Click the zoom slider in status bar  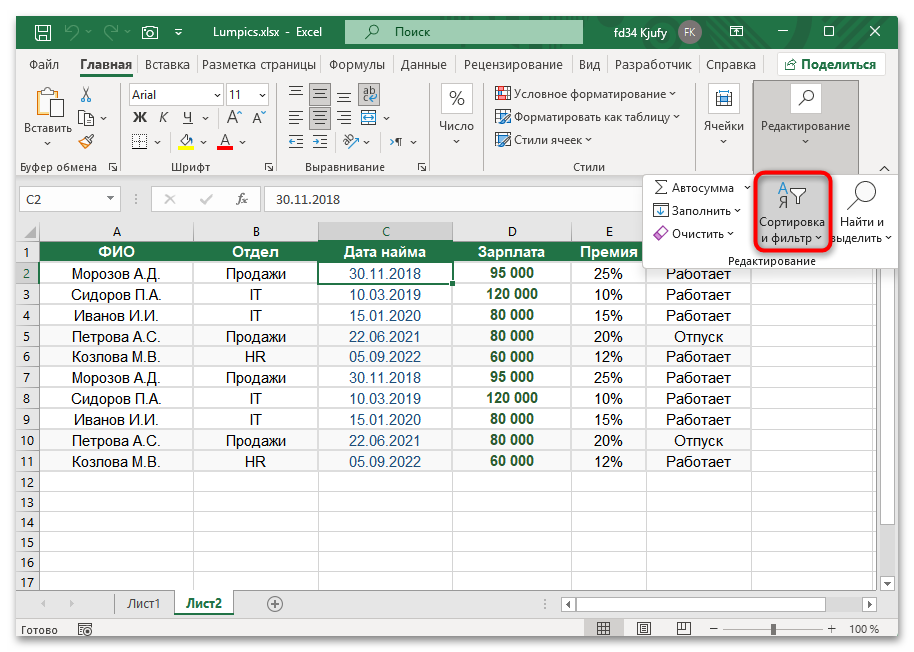pyautogui.click(x=774, y=630)
